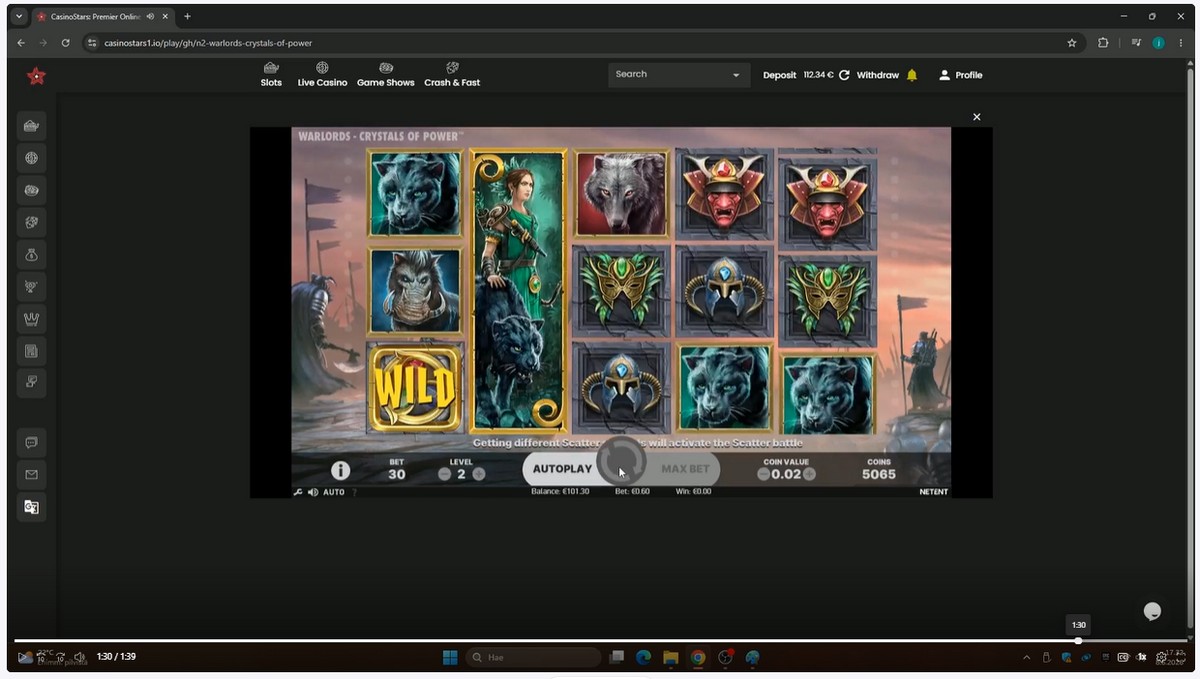
Task: Click the 1:30 playhead marker
Action: pyautogui.click(x=1078, y=640)
